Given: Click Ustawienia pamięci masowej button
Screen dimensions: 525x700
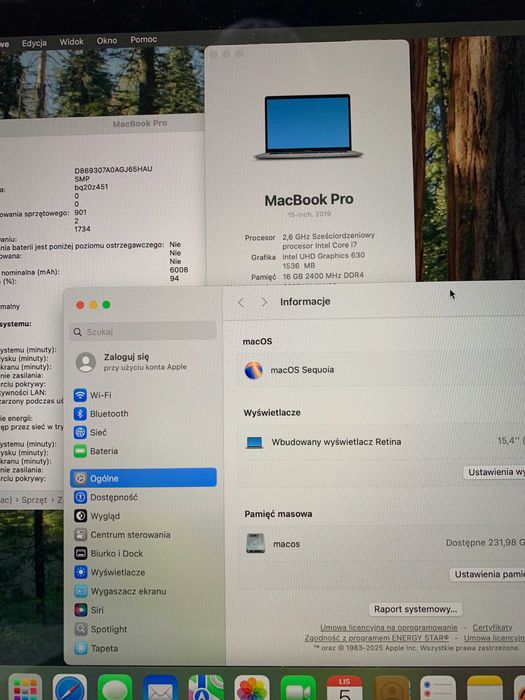Looking at the screenshot, I should tap(488, 574).
